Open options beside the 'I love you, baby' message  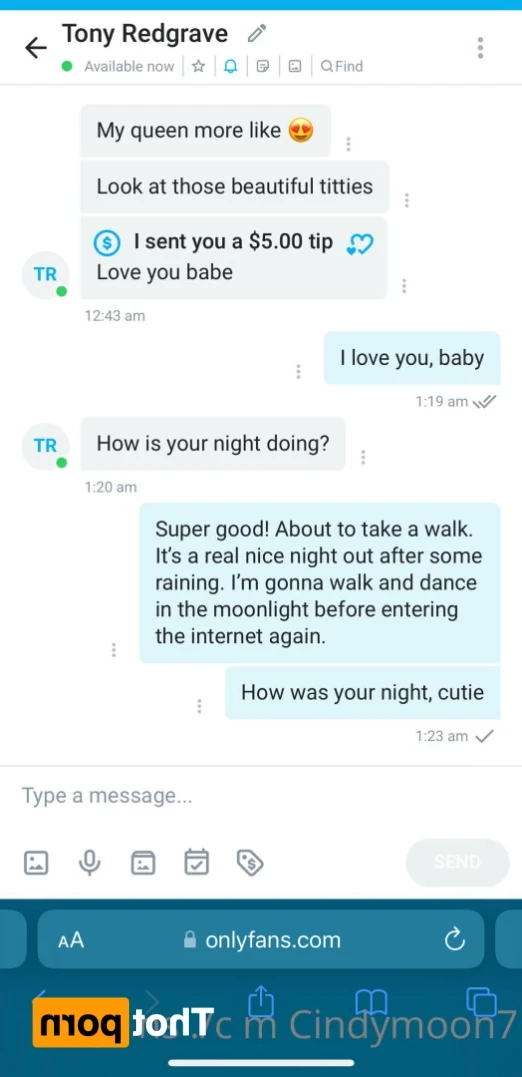click(x=298, y=372)
